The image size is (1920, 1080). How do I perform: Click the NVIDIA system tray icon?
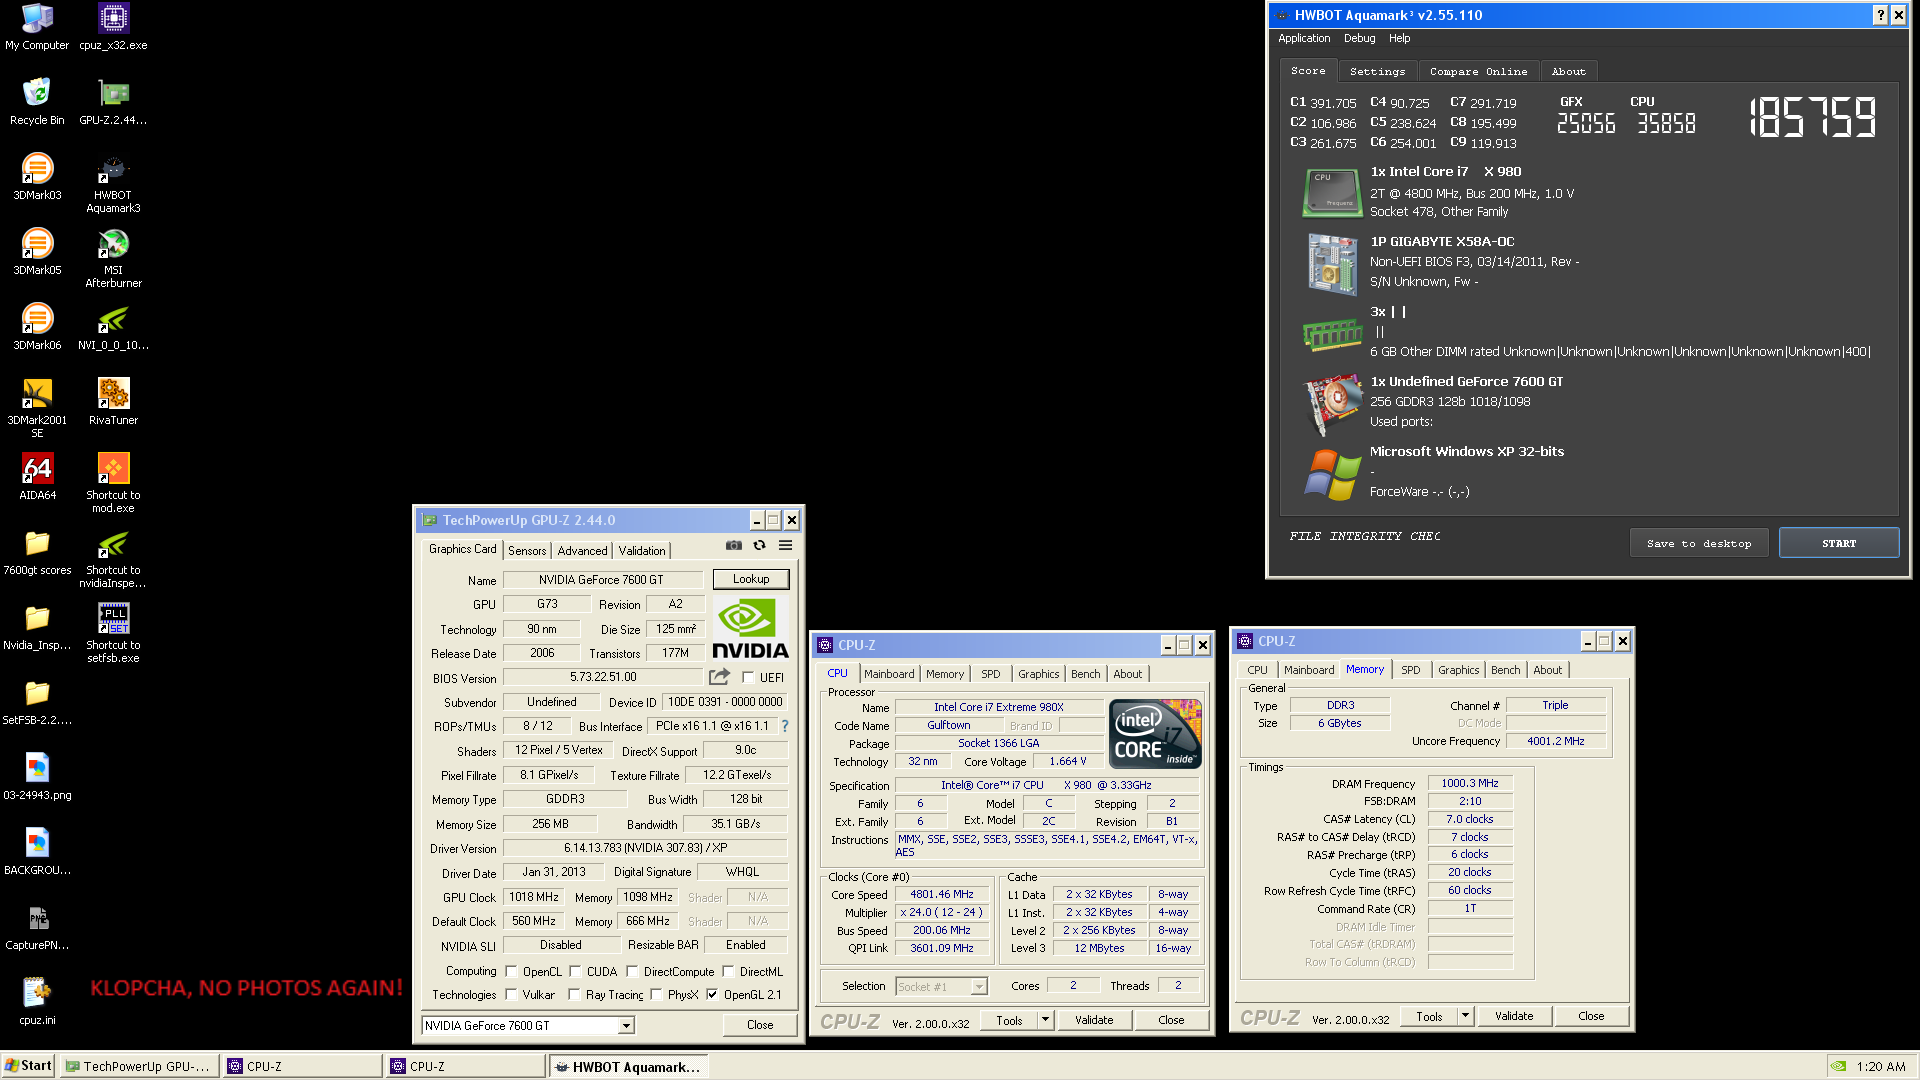click(x=1839, y=1066)
